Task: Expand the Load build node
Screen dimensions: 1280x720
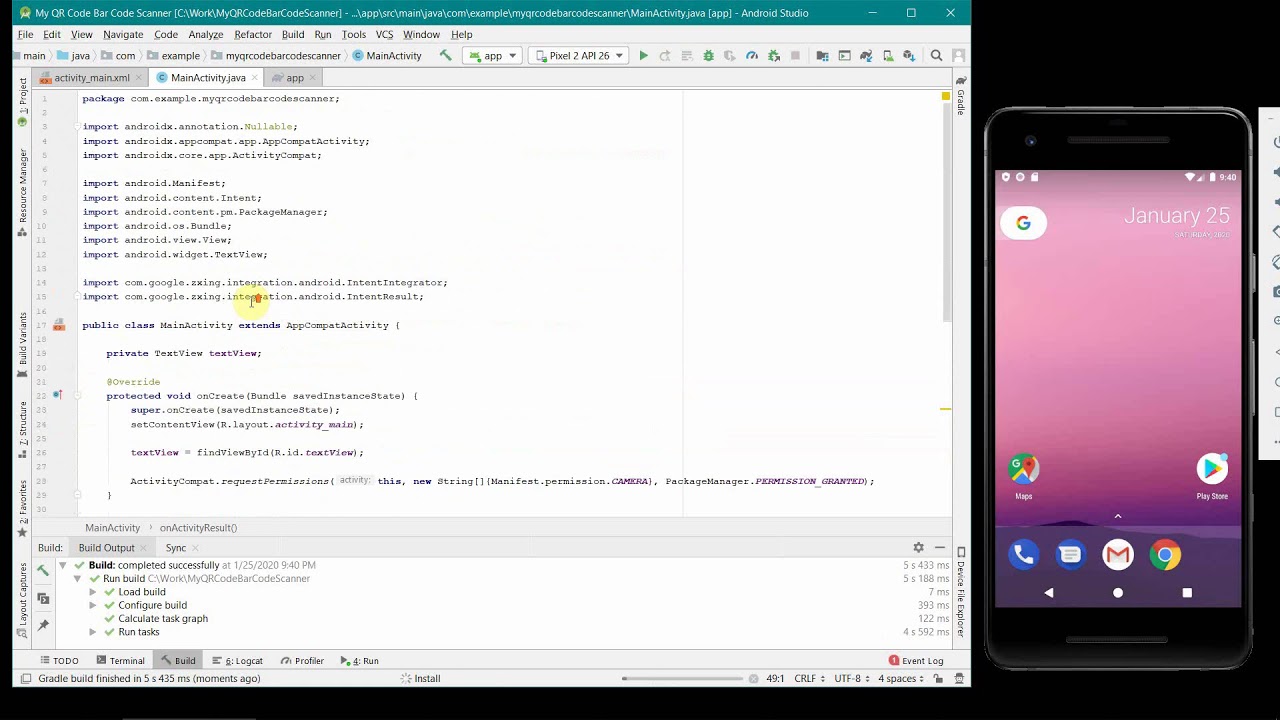Action: (x=93, y=592)
